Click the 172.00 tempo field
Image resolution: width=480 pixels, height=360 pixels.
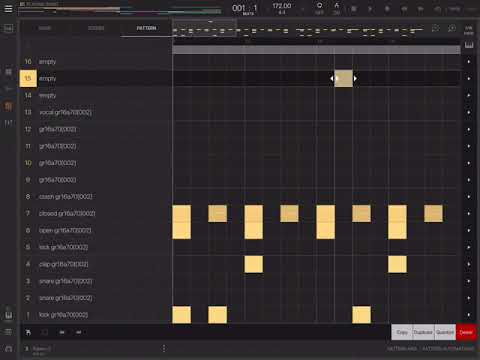282,6
